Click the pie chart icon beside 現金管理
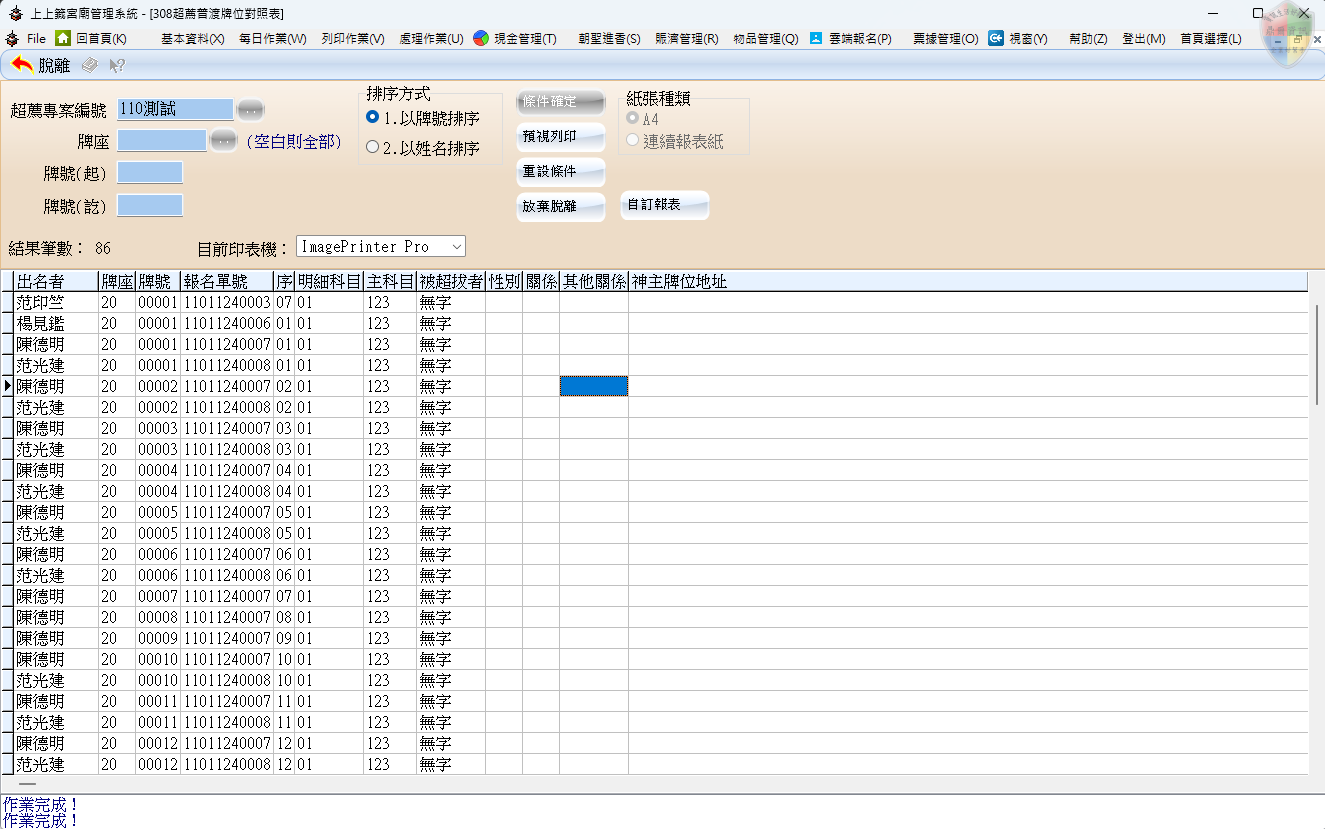This screenshot has width=1325, height=829. pos(481,38)
